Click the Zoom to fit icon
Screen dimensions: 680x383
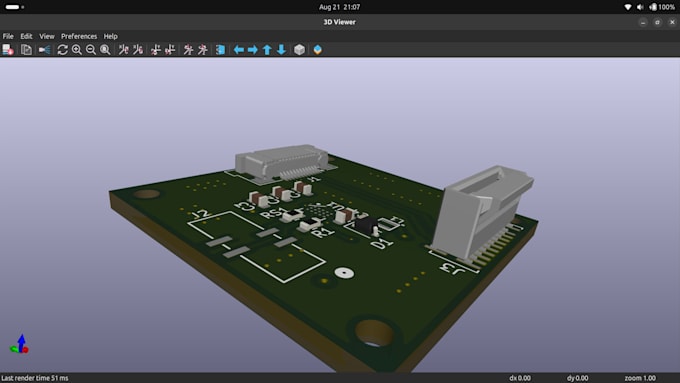coord(105,50)
